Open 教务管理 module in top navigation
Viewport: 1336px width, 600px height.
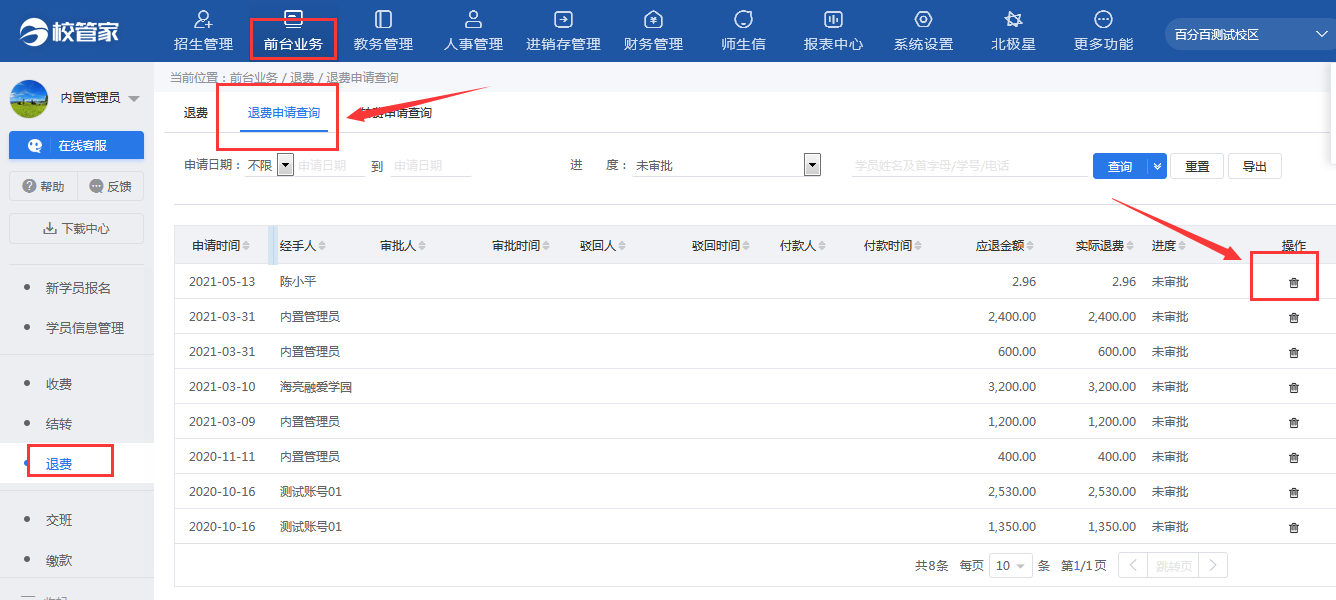click(383, 31)
